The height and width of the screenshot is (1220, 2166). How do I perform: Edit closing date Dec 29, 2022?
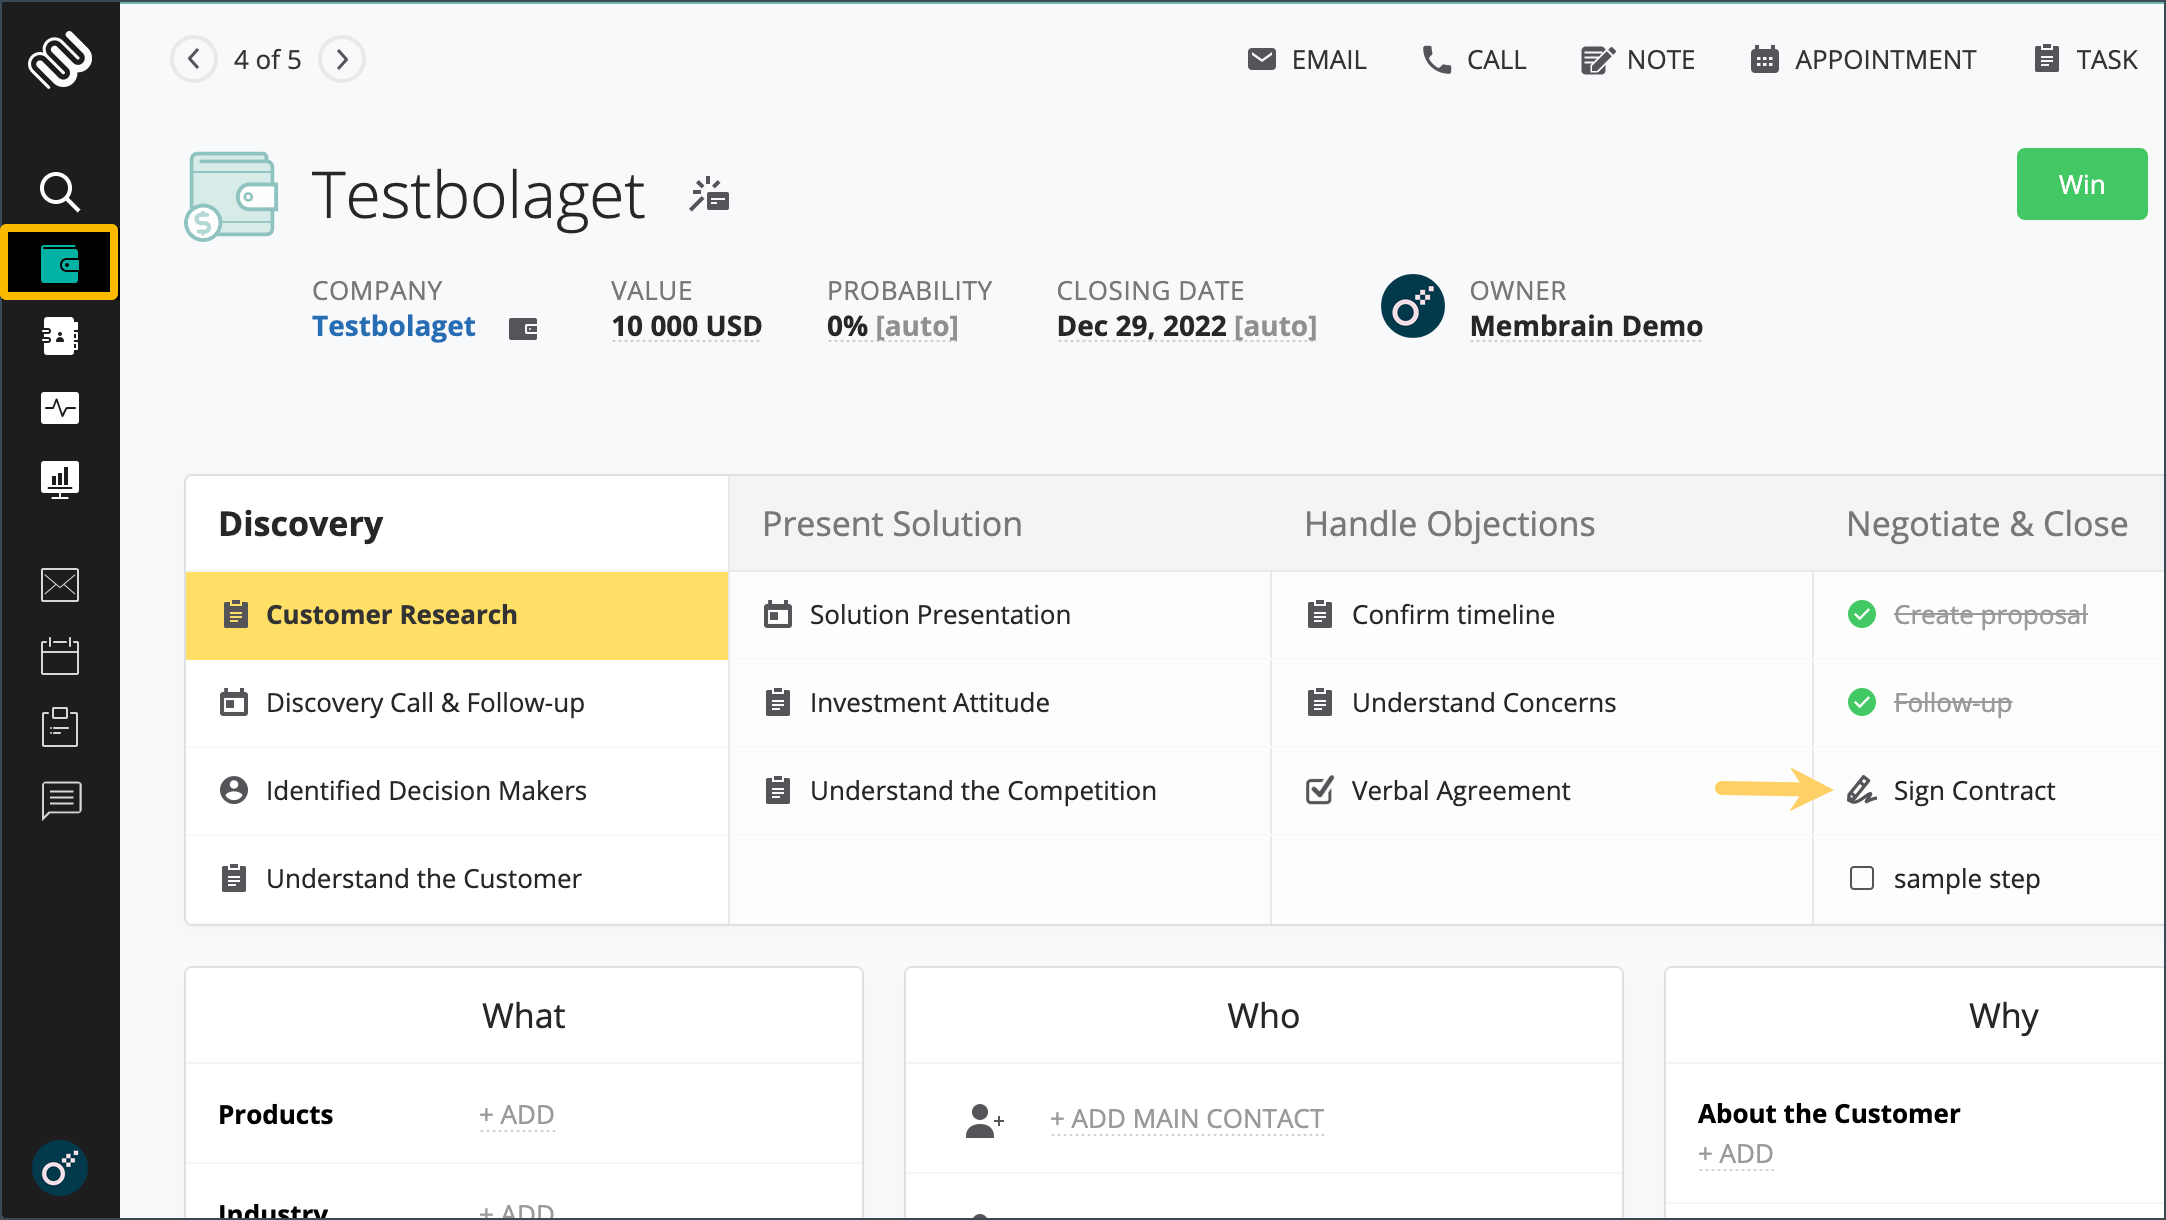pos(1186,326)
